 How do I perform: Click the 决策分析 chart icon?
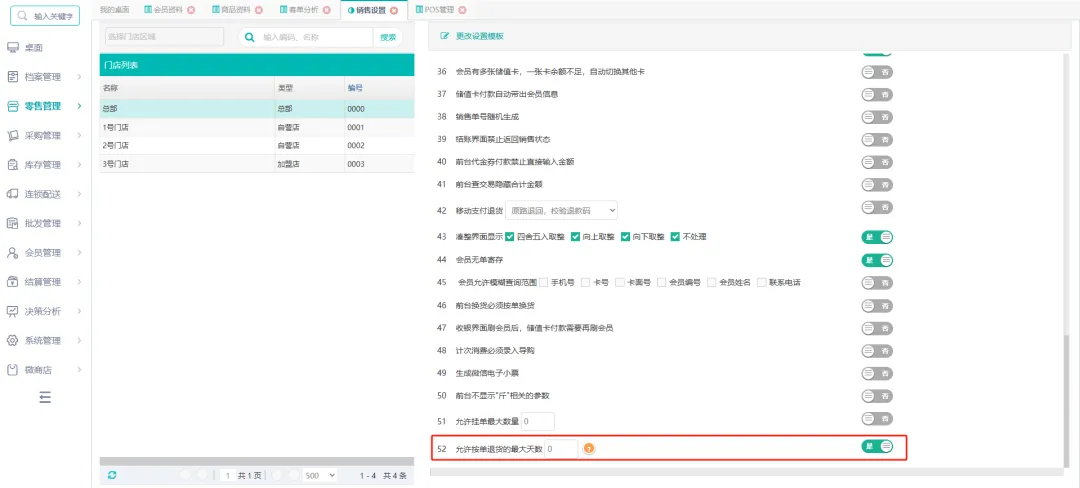pyautogui.click(x=12, y=311)
